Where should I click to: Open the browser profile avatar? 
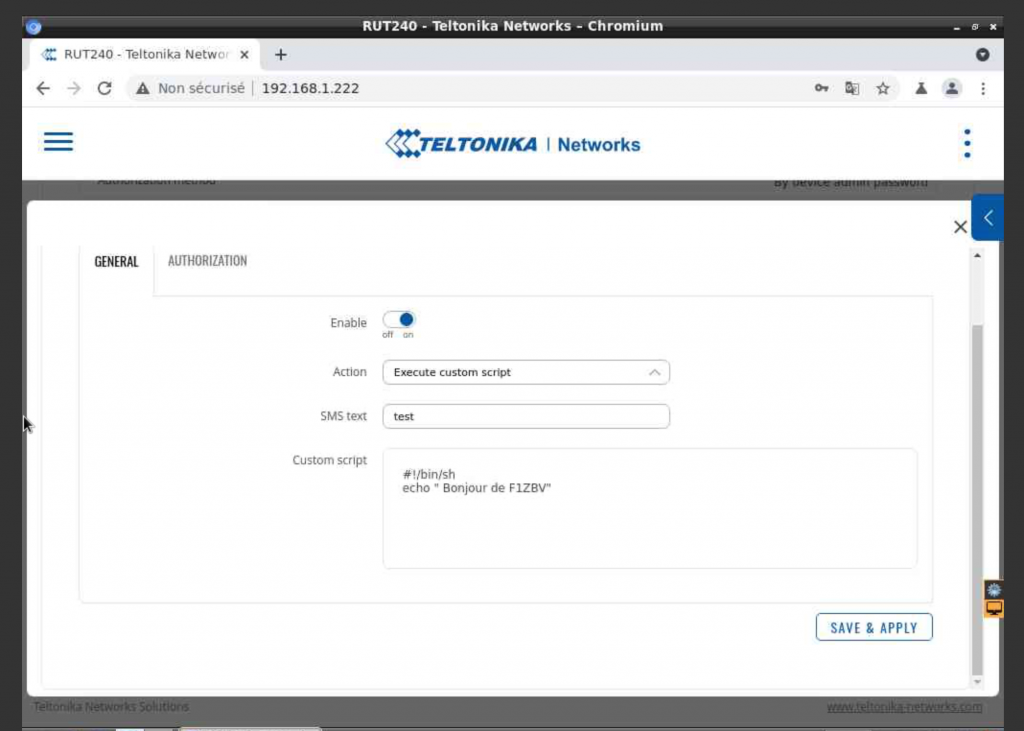point(952,88)
